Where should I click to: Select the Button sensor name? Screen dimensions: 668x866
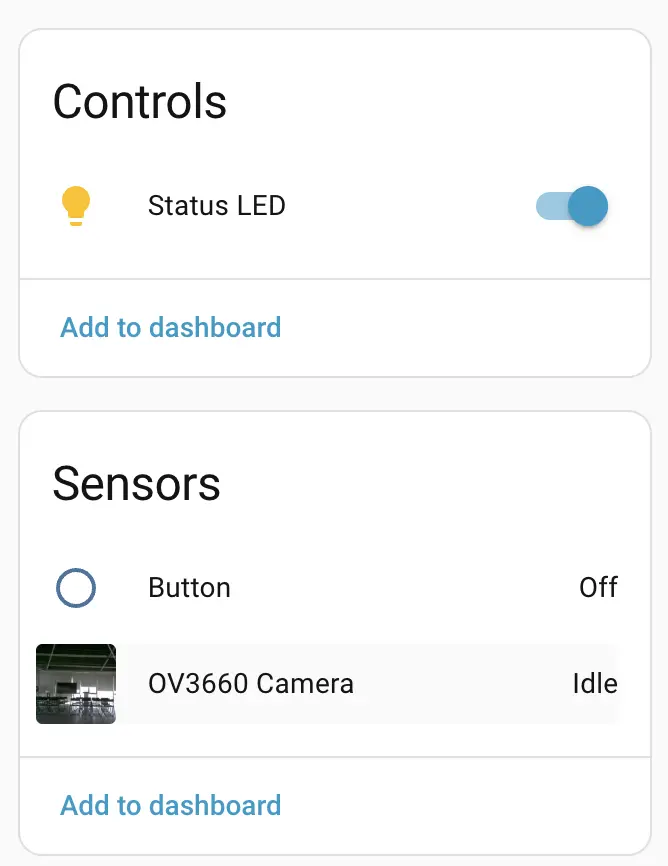[x=189, y=588]
